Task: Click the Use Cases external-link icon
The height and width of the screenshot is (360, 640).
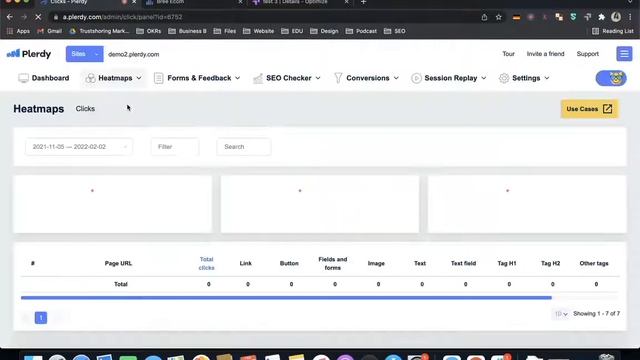Action: [x=607, y=109]
